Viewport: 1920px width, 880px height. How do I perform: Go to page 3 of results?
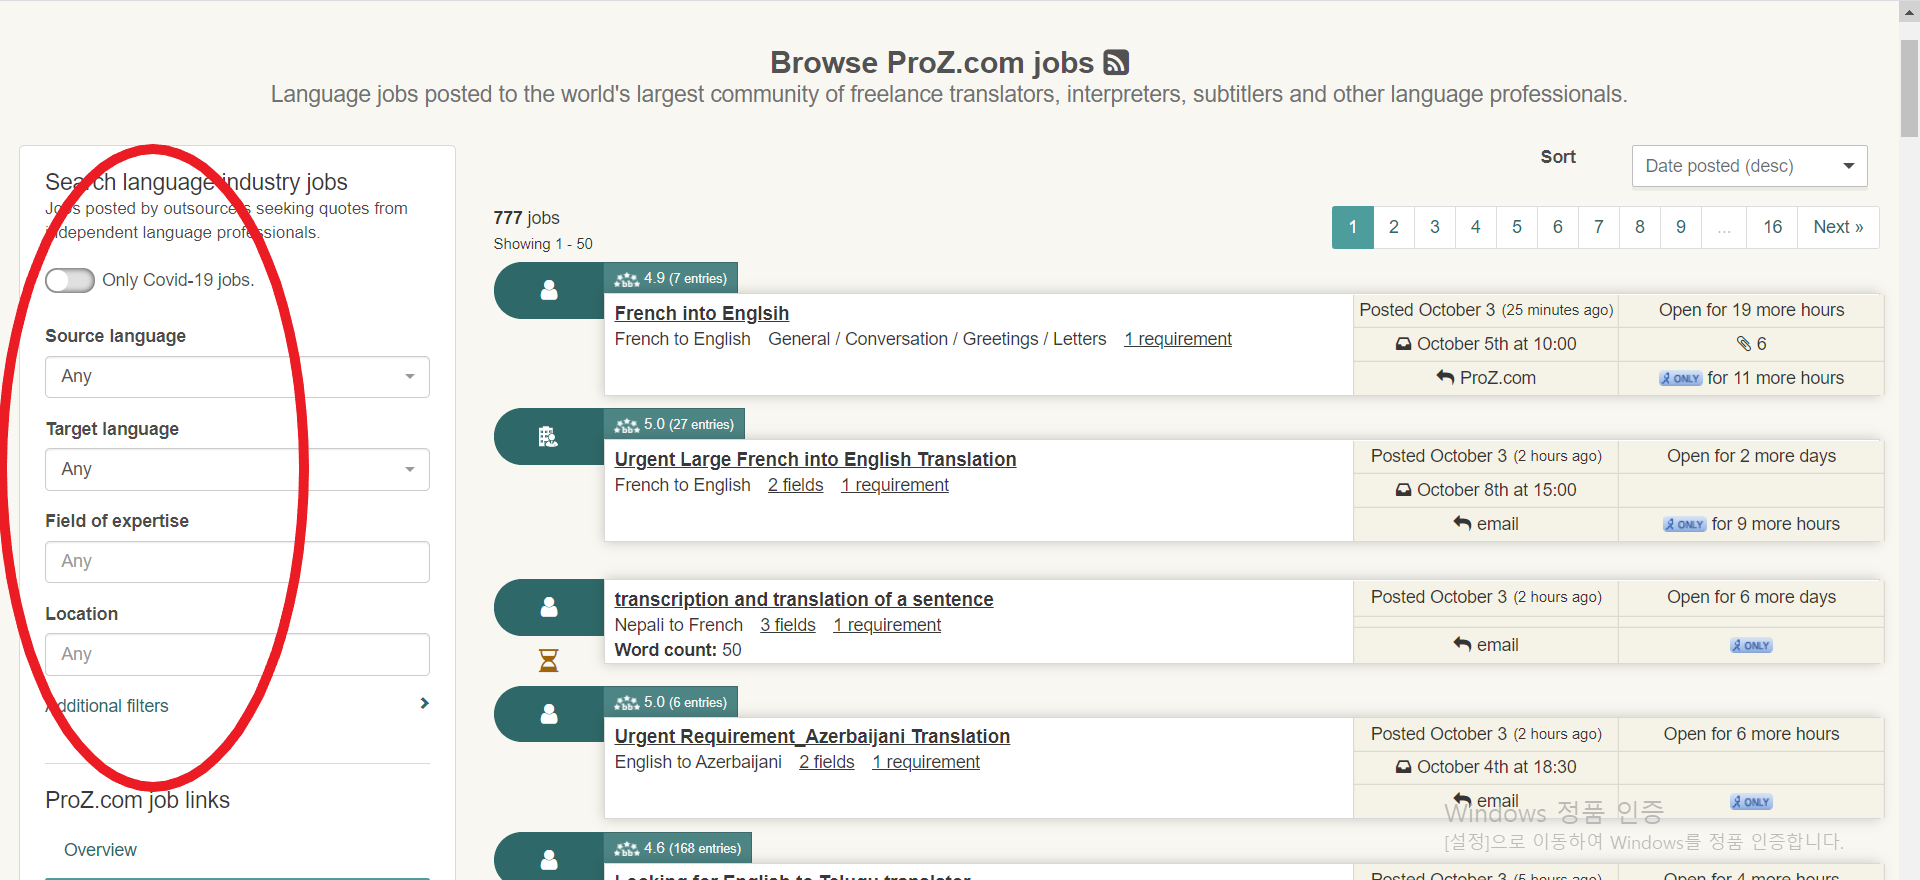(1435, 228)
